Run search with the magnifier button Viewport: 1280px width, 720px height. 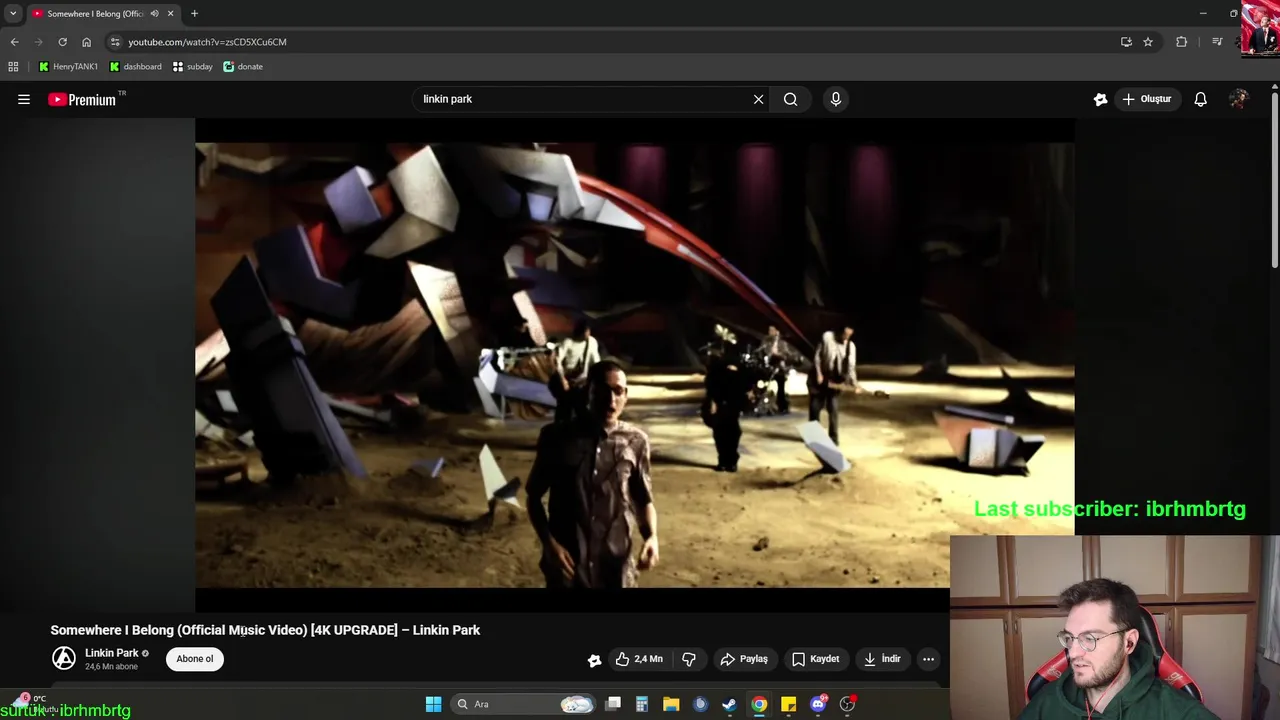coord(790,99)
